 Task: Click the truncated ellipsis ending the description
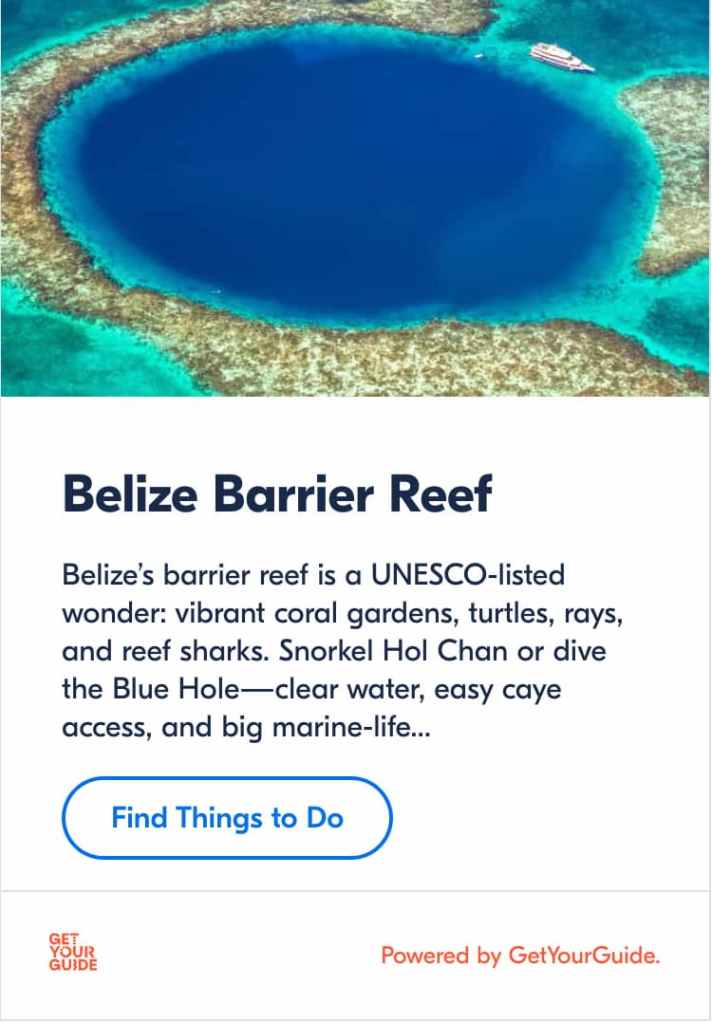[x=420, y=729]
